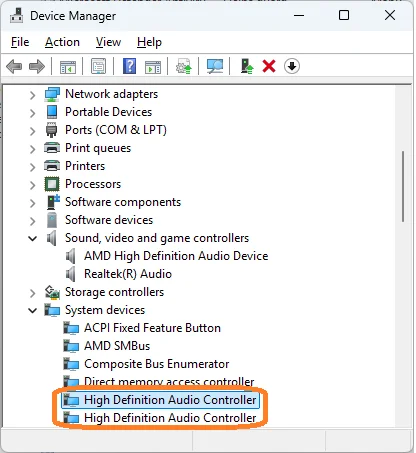Expand the Printers node
This screenshot has height=453, width=416.
32,167
